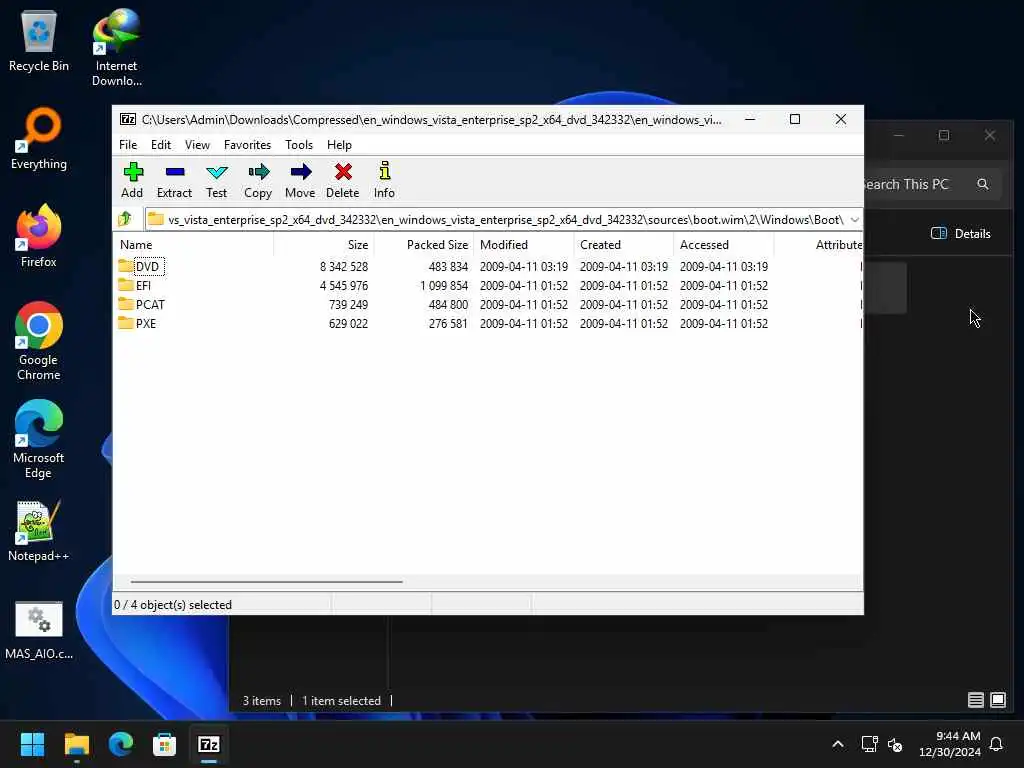
Task: Click the DVD size value 8 342 528
Action: click(344, 266)
